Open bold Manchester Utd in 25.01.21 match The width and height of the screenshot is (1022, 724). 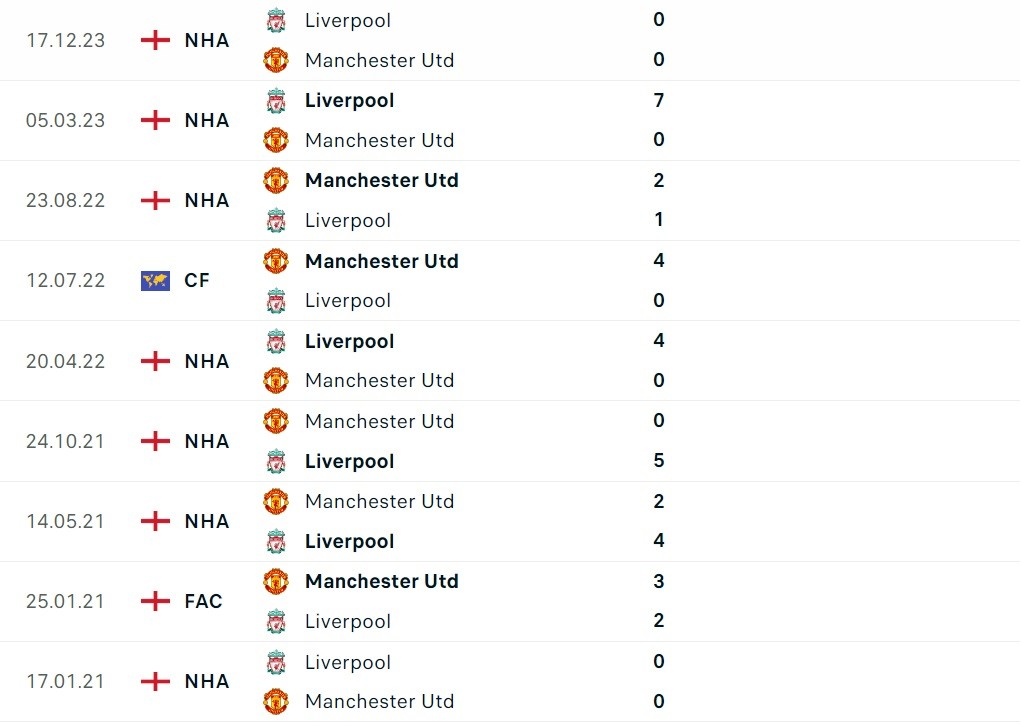tap(381, 581)
